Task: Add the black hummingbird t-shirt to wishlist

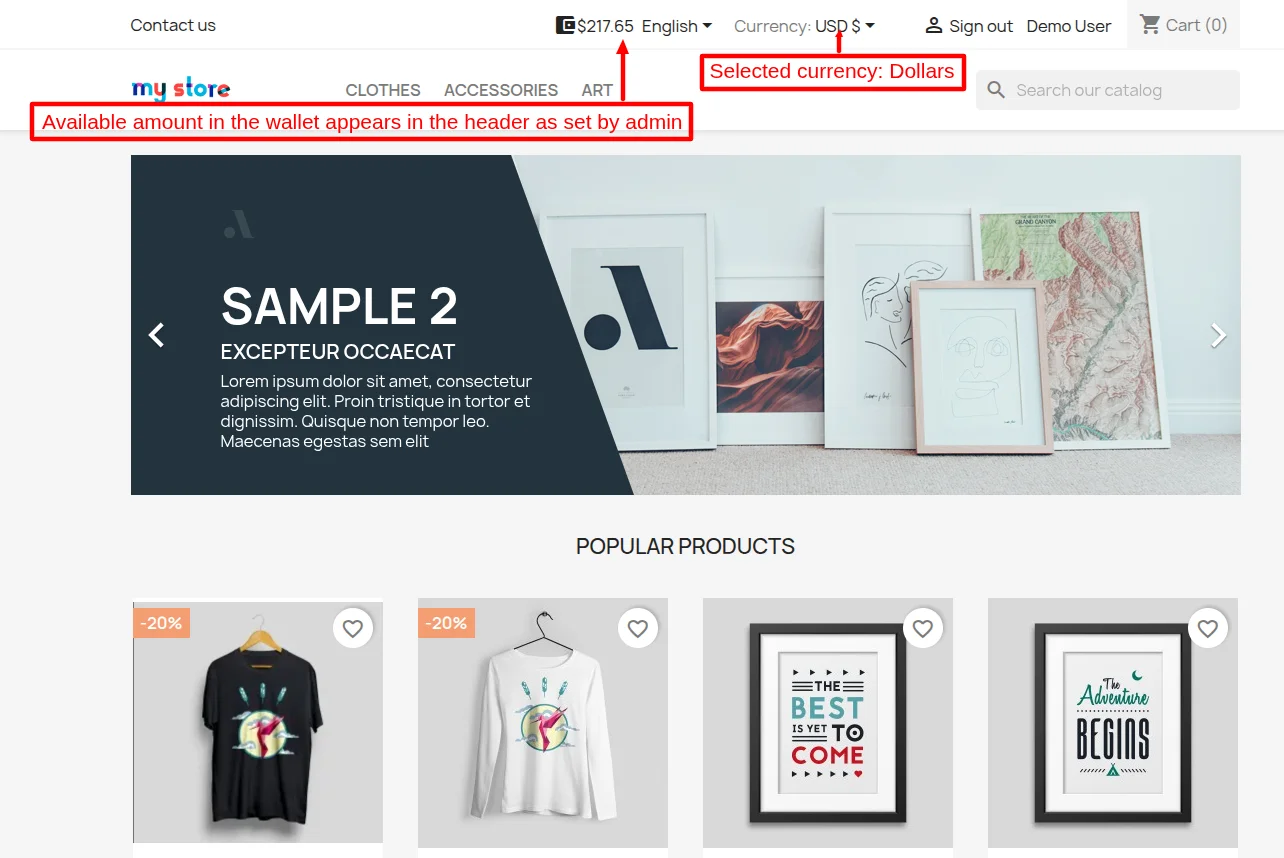Action: point(353,628)
